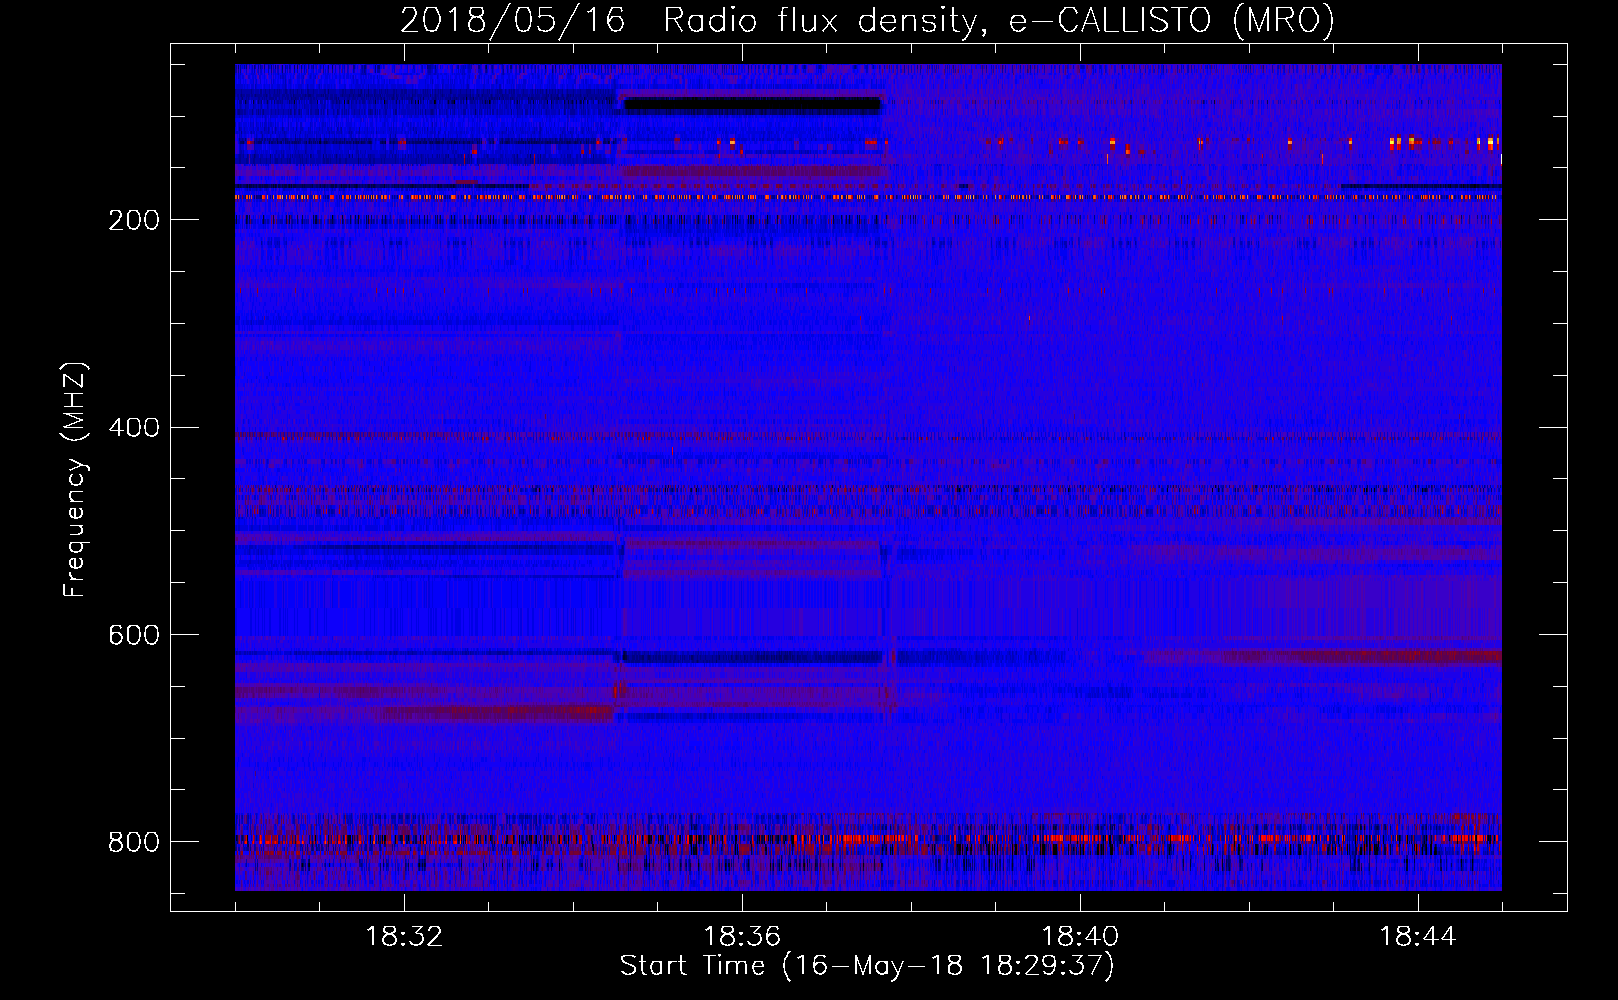1618x1000 pixels.
Task: Click the '600' frequency tick label
Action: pyautogui.click(x=134, y=635)
